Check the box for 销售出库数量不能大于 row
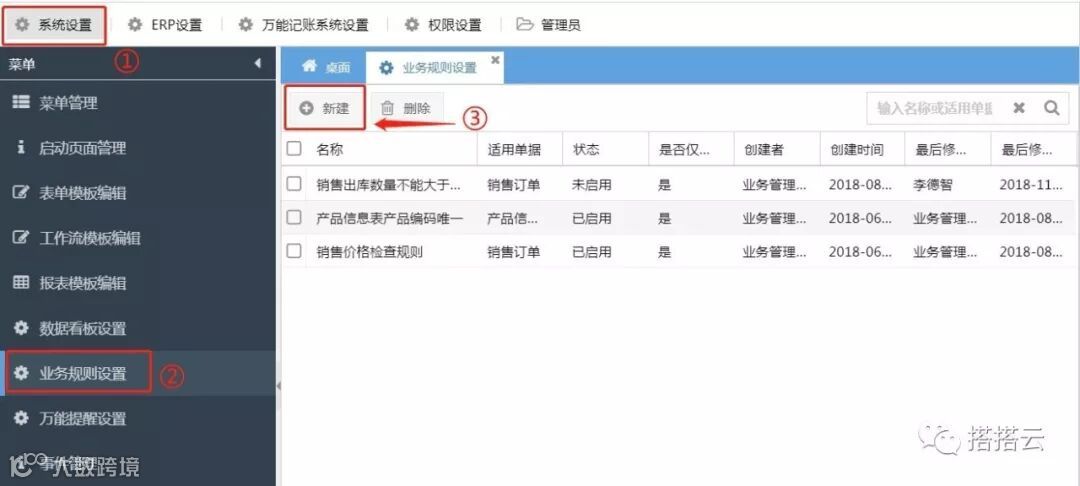 click(294, 184)
